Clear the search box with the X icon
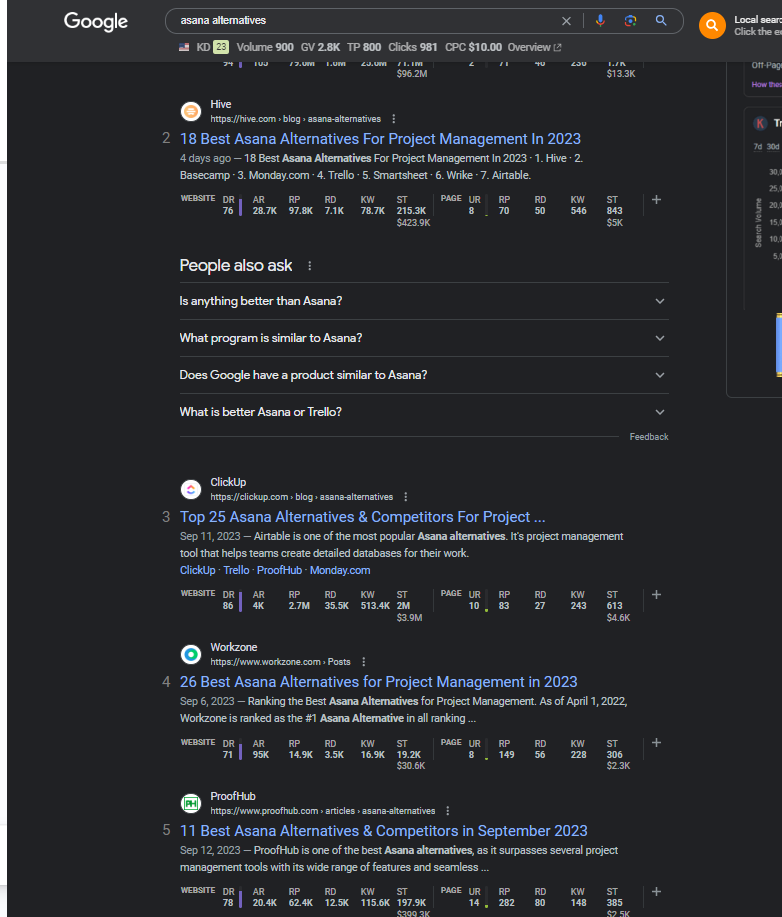Screen dimensions: 782x917 [x=566, y=21]
